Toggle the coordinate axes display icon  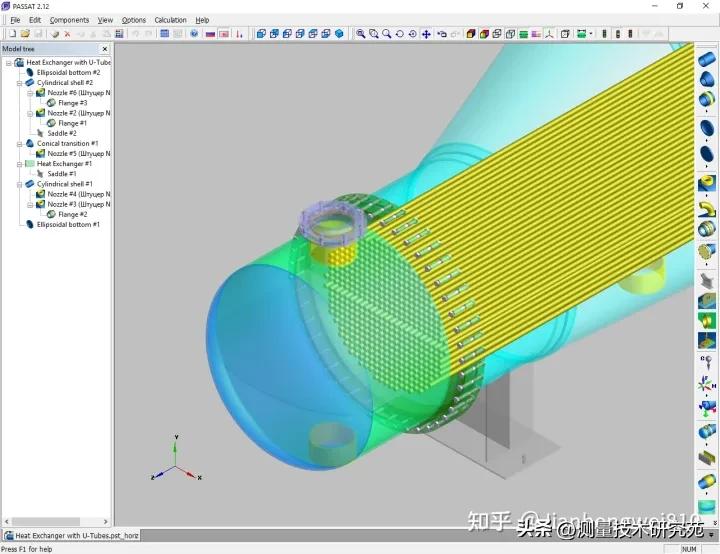click(548, 34)
